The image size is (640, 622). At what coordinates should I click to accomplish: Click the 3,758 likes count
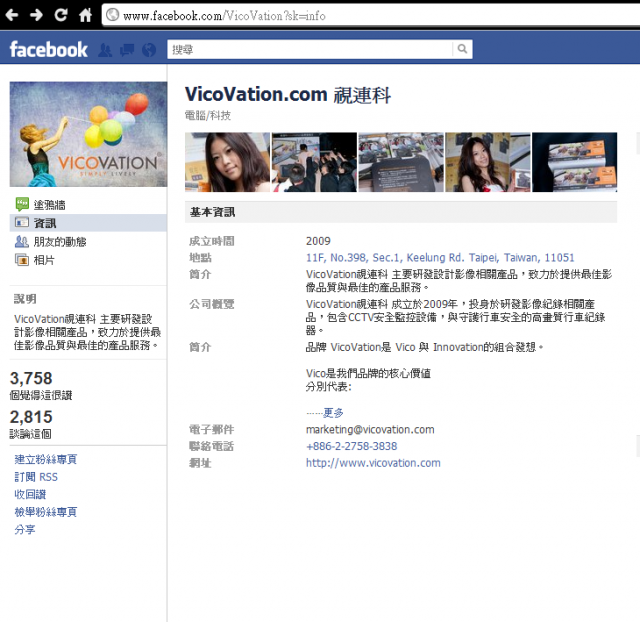click(x=31, y=378)
